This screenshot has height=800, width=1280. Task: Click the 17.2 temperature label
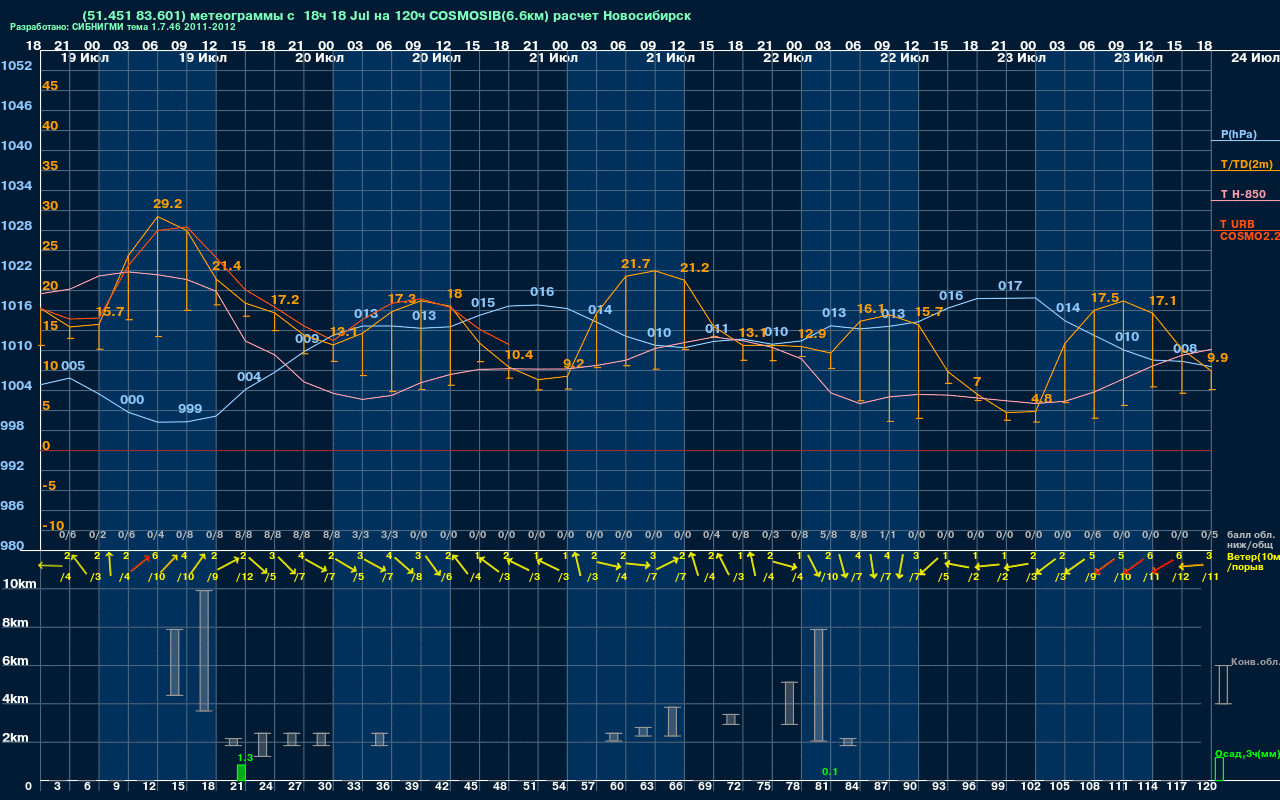point(285,300)
